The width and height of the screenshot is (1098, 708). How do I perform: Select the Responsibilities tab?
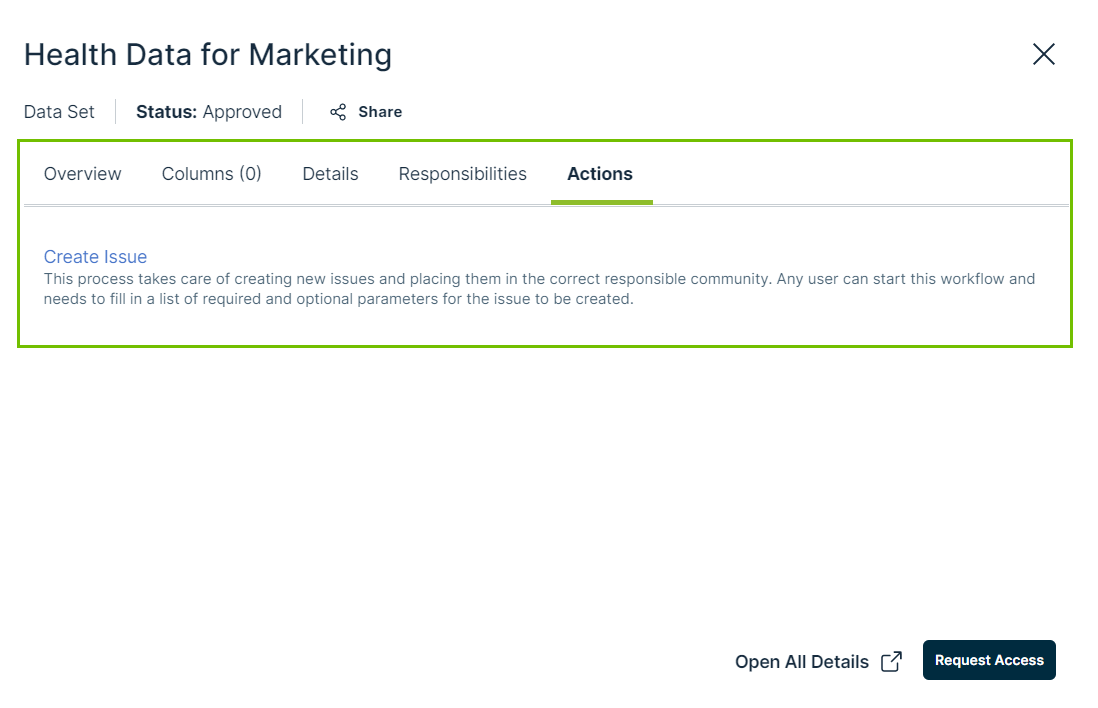462,174
